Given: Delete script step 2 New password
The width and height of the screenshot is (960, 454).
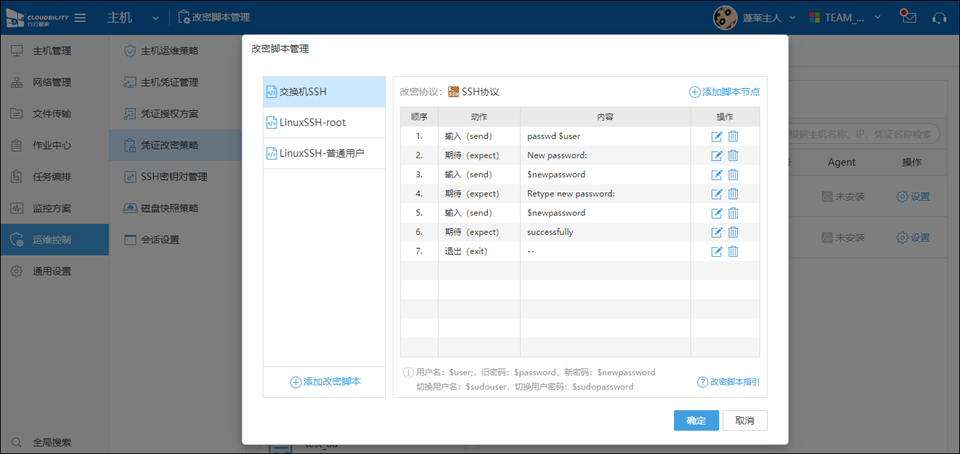Looking at the screenshot, I should (x=733, y=155).
